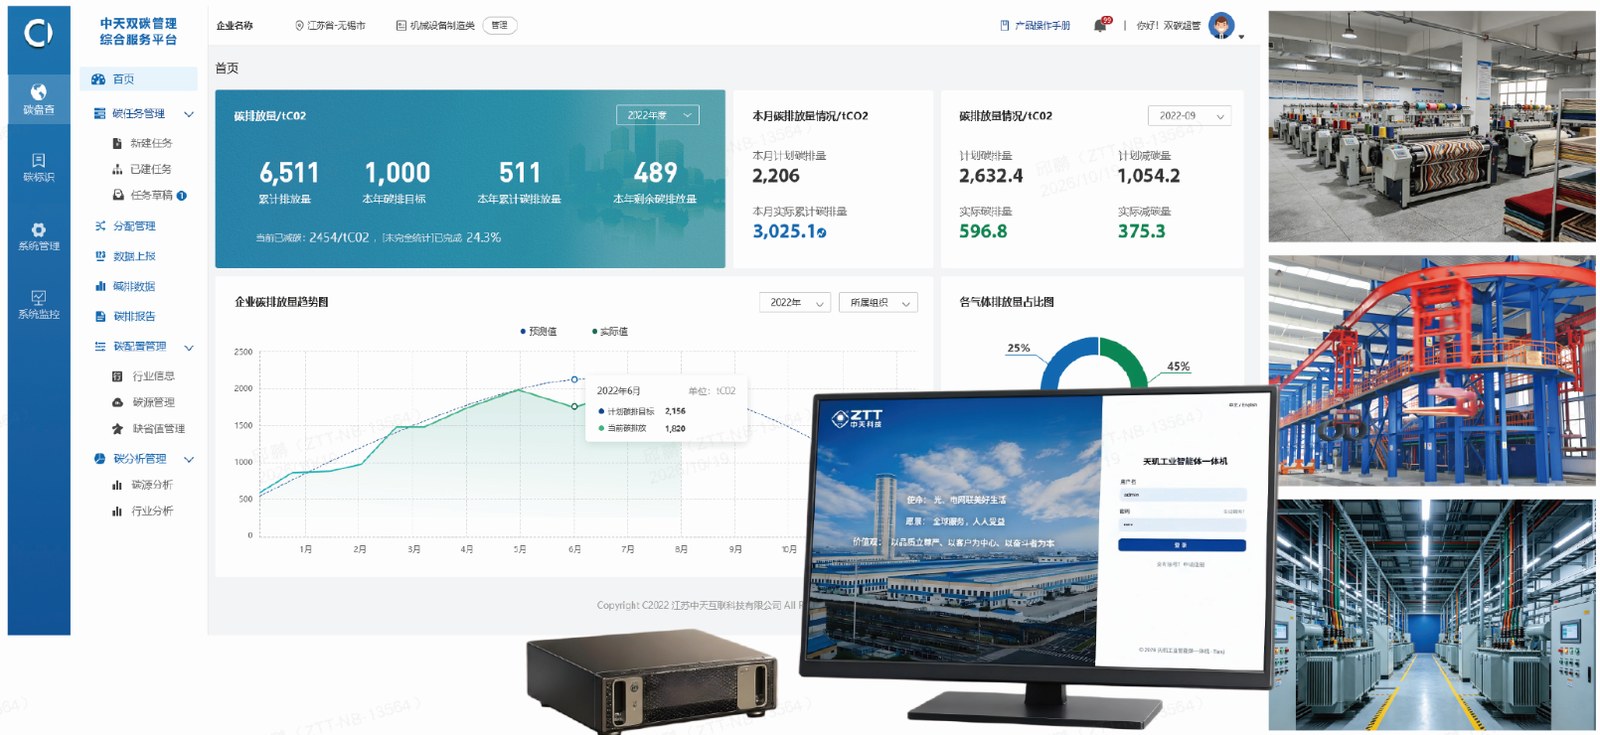Select 首页 in the navigation menu
Screen dimensions: 1600x735
139,79
